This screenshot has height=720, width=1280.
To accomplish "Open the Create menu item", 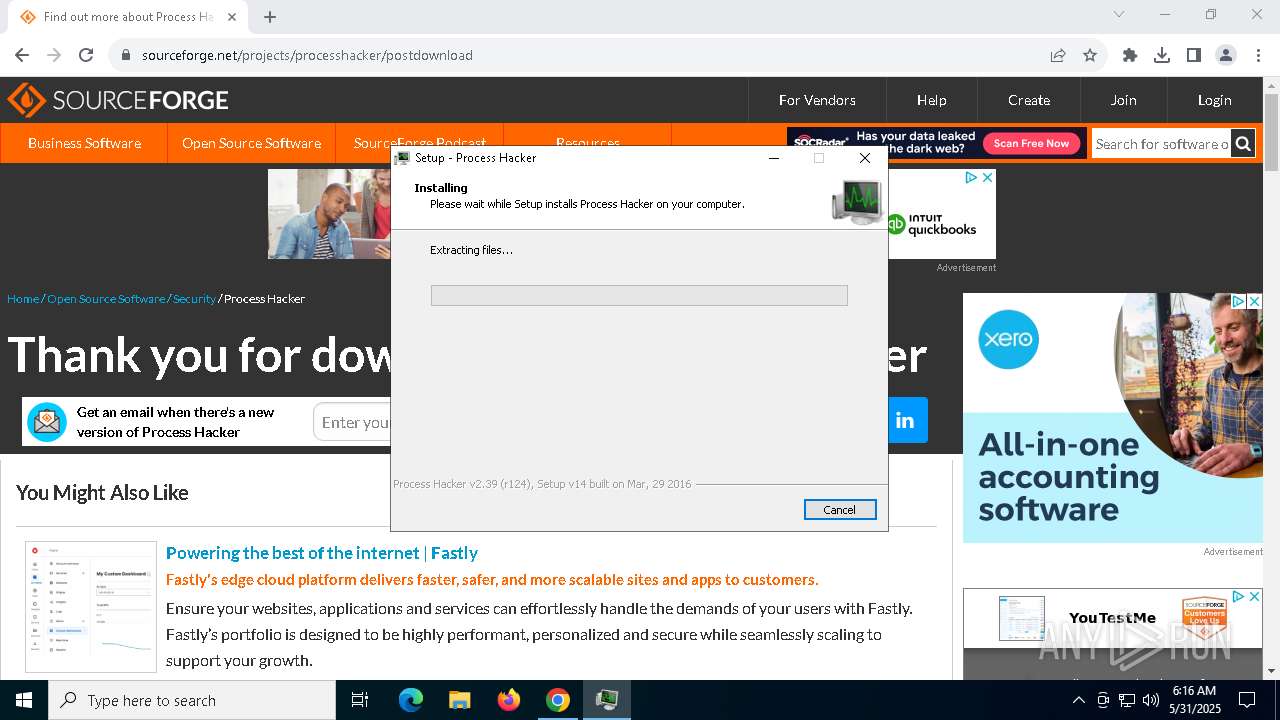I will (1029, 100).
